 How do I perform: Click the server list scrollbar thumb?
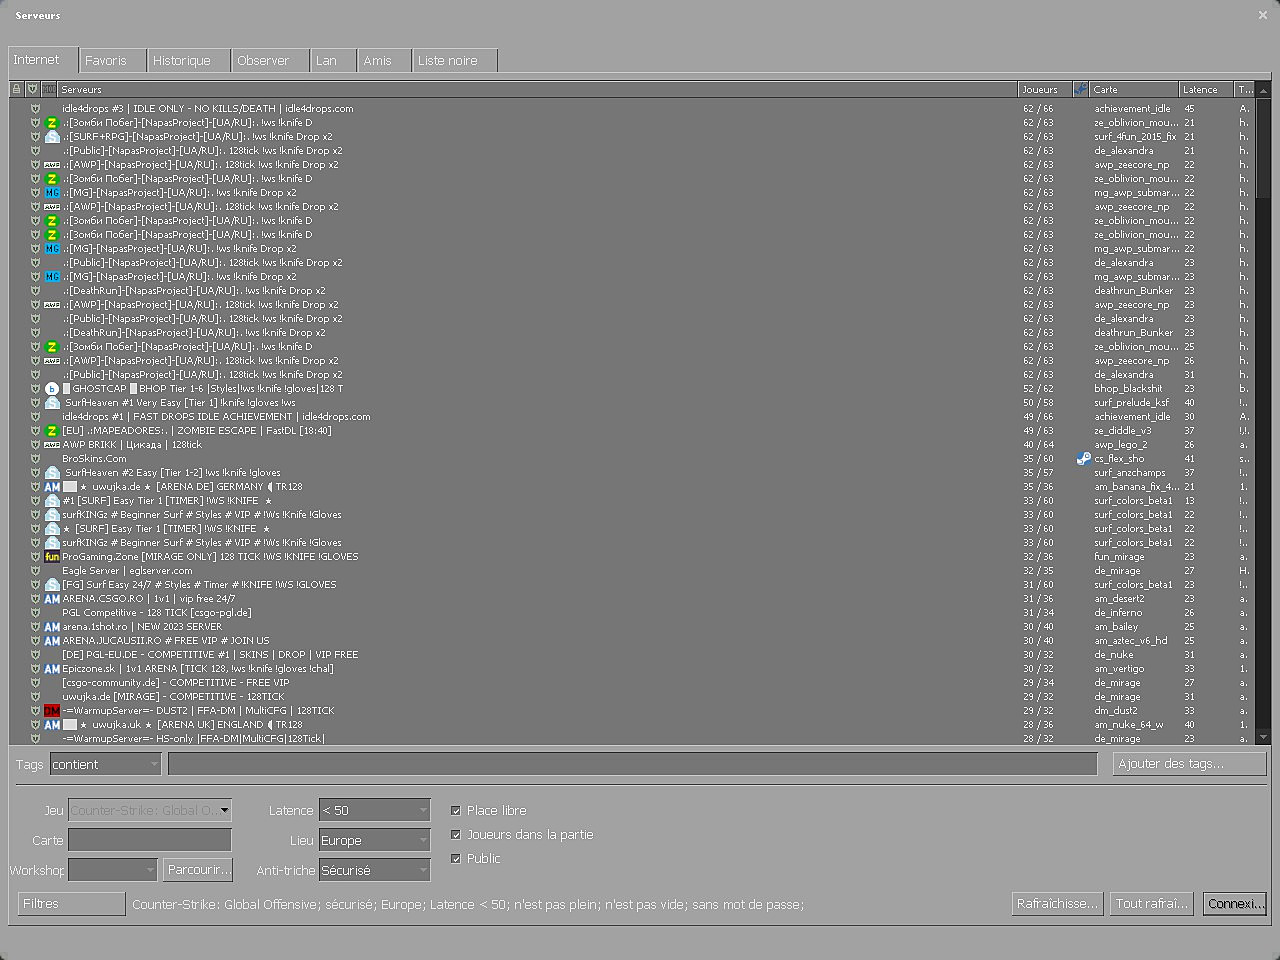[1263, 148]
